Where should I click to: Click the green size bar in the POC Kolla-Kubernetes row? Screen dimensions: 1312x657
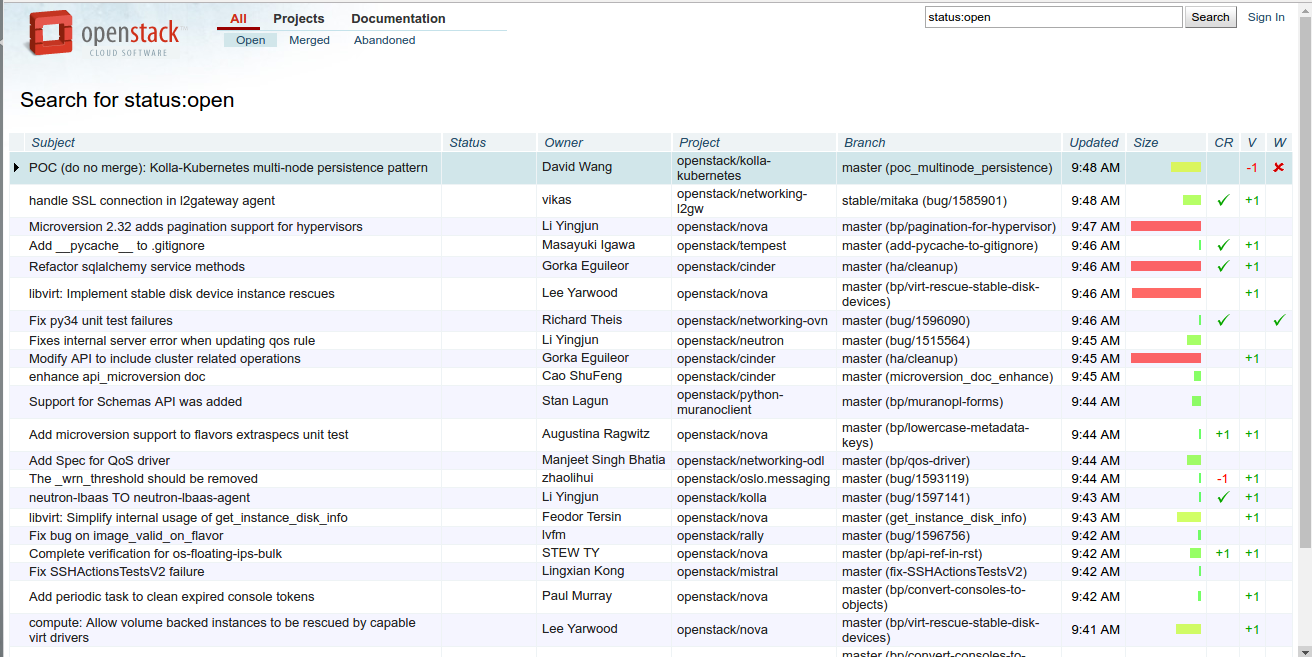(x=1186, y=167)
